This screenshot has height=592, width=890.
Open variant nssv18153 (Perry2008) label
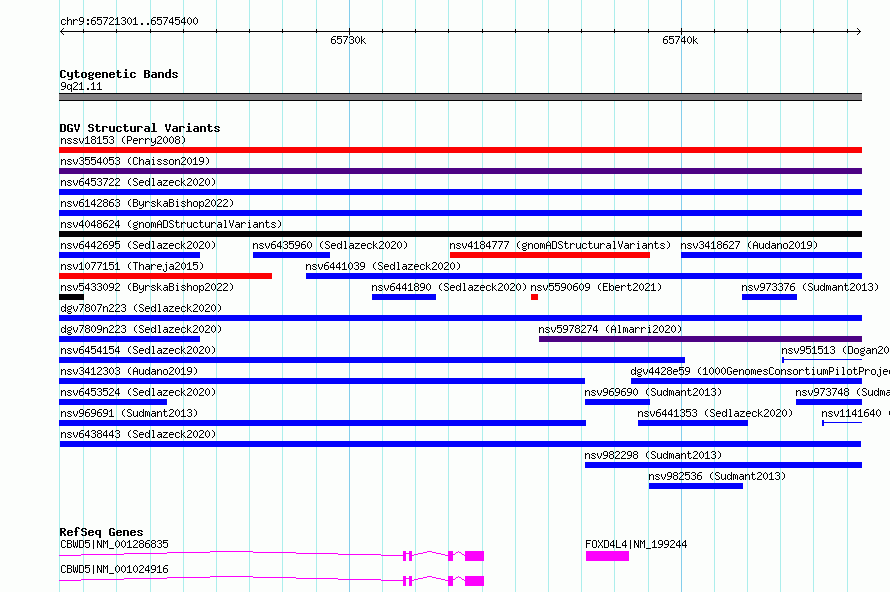[123, 140]
